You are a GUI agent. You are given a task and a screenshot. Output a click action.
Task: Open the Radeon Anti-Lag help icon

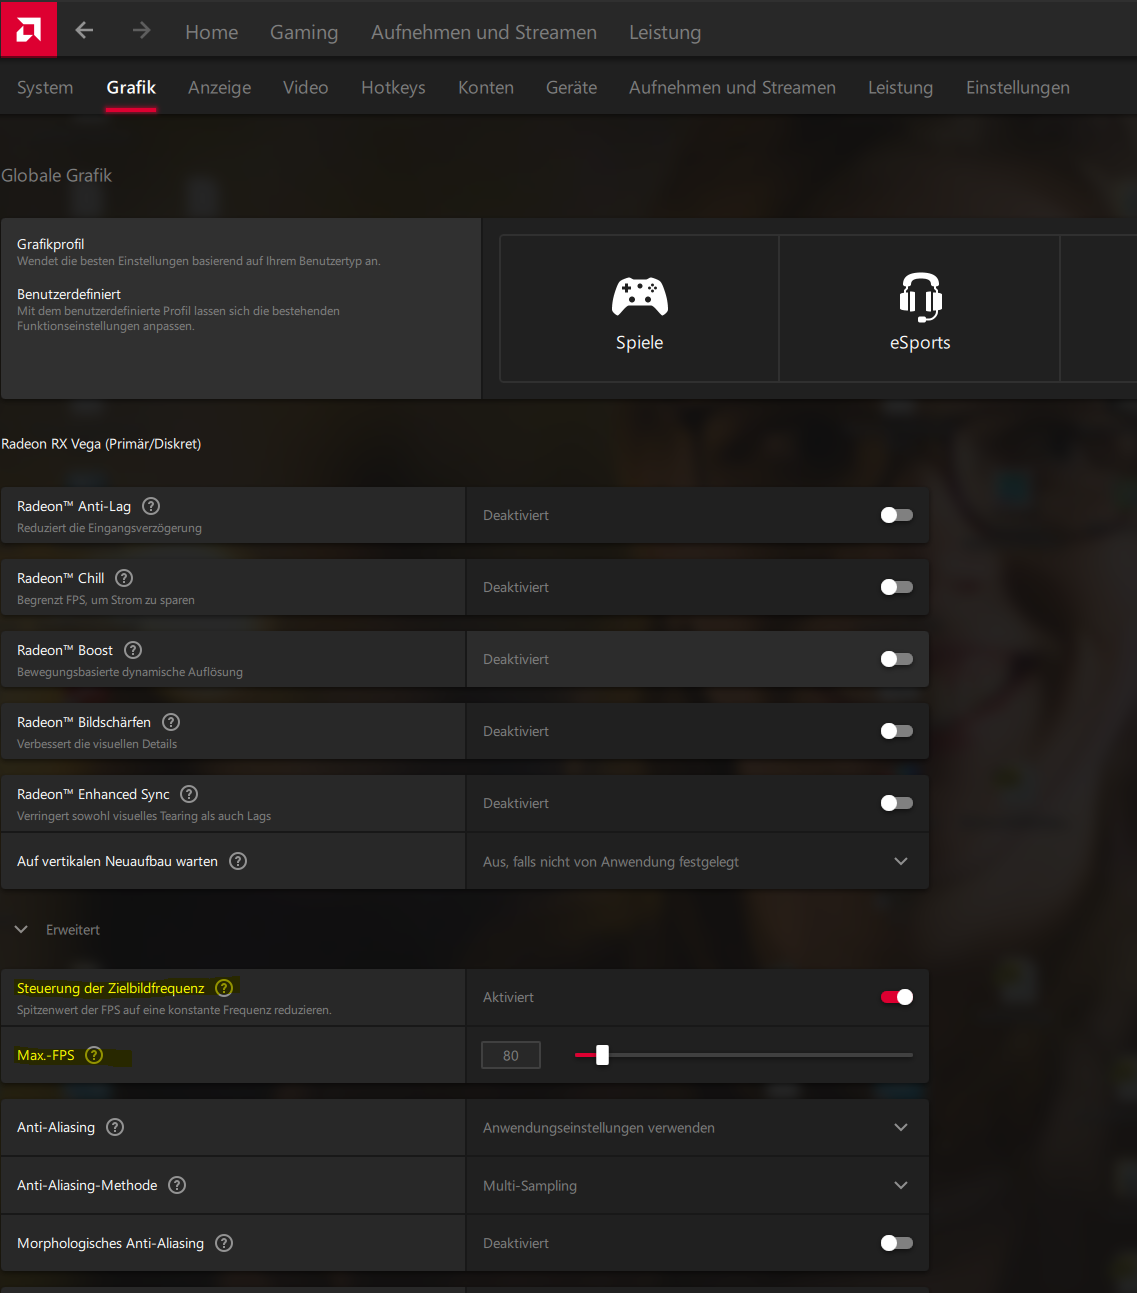tap(151, 506)
